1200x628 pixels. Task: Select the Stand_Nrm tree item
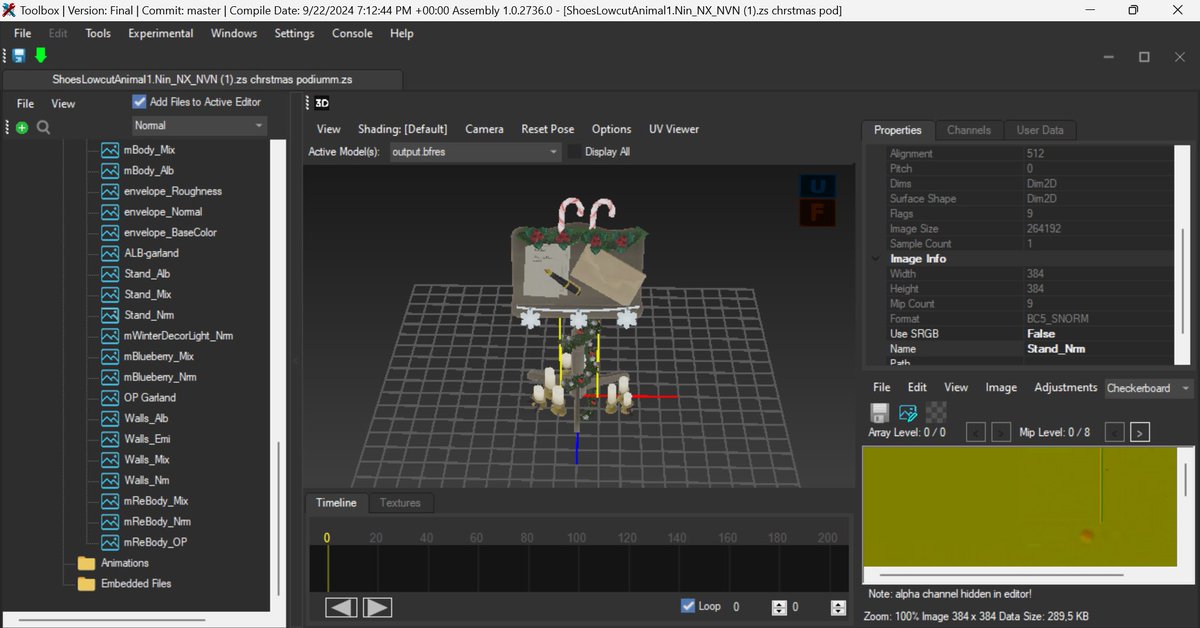click(149, 315)
